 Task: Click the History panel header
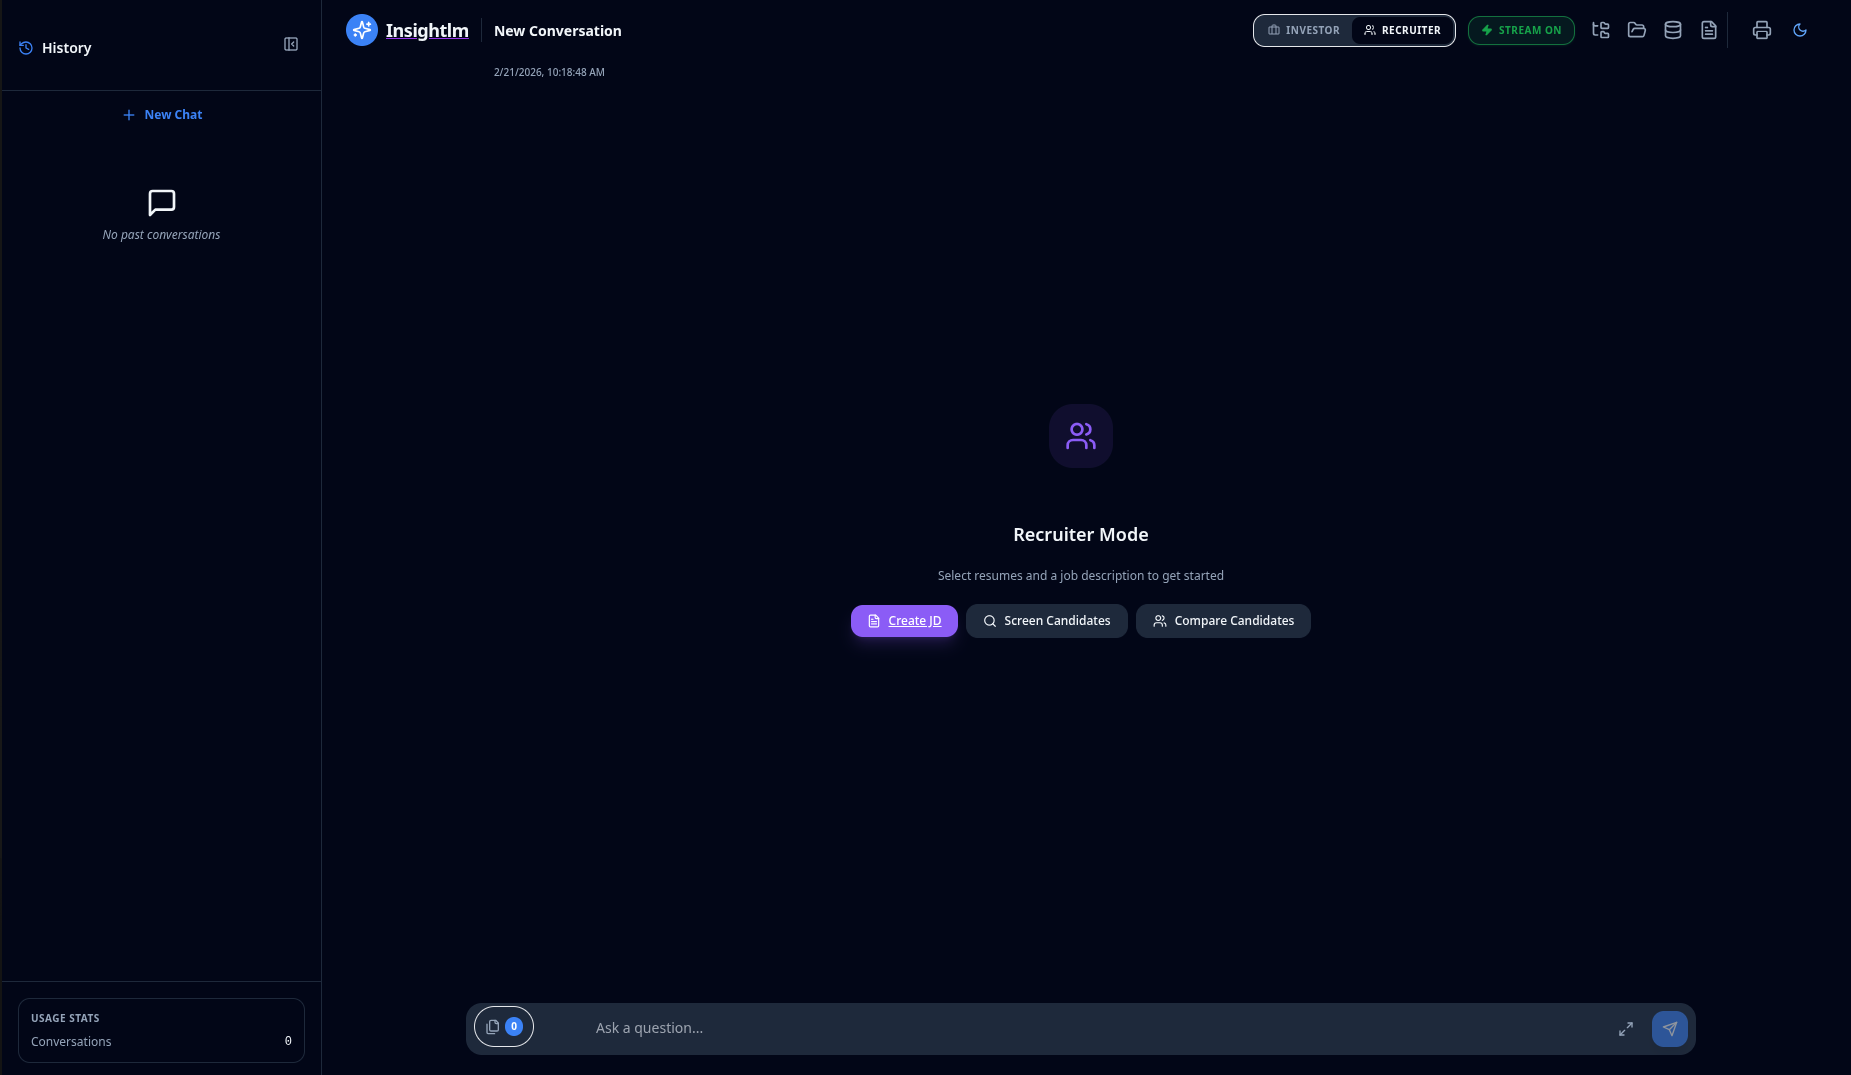[x=66, y=48]
